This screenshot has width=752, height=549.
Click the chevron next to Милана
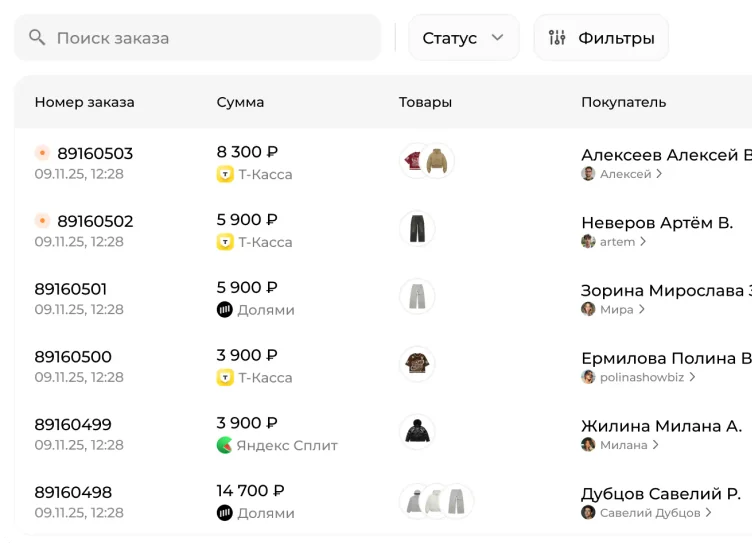[656, 444]
